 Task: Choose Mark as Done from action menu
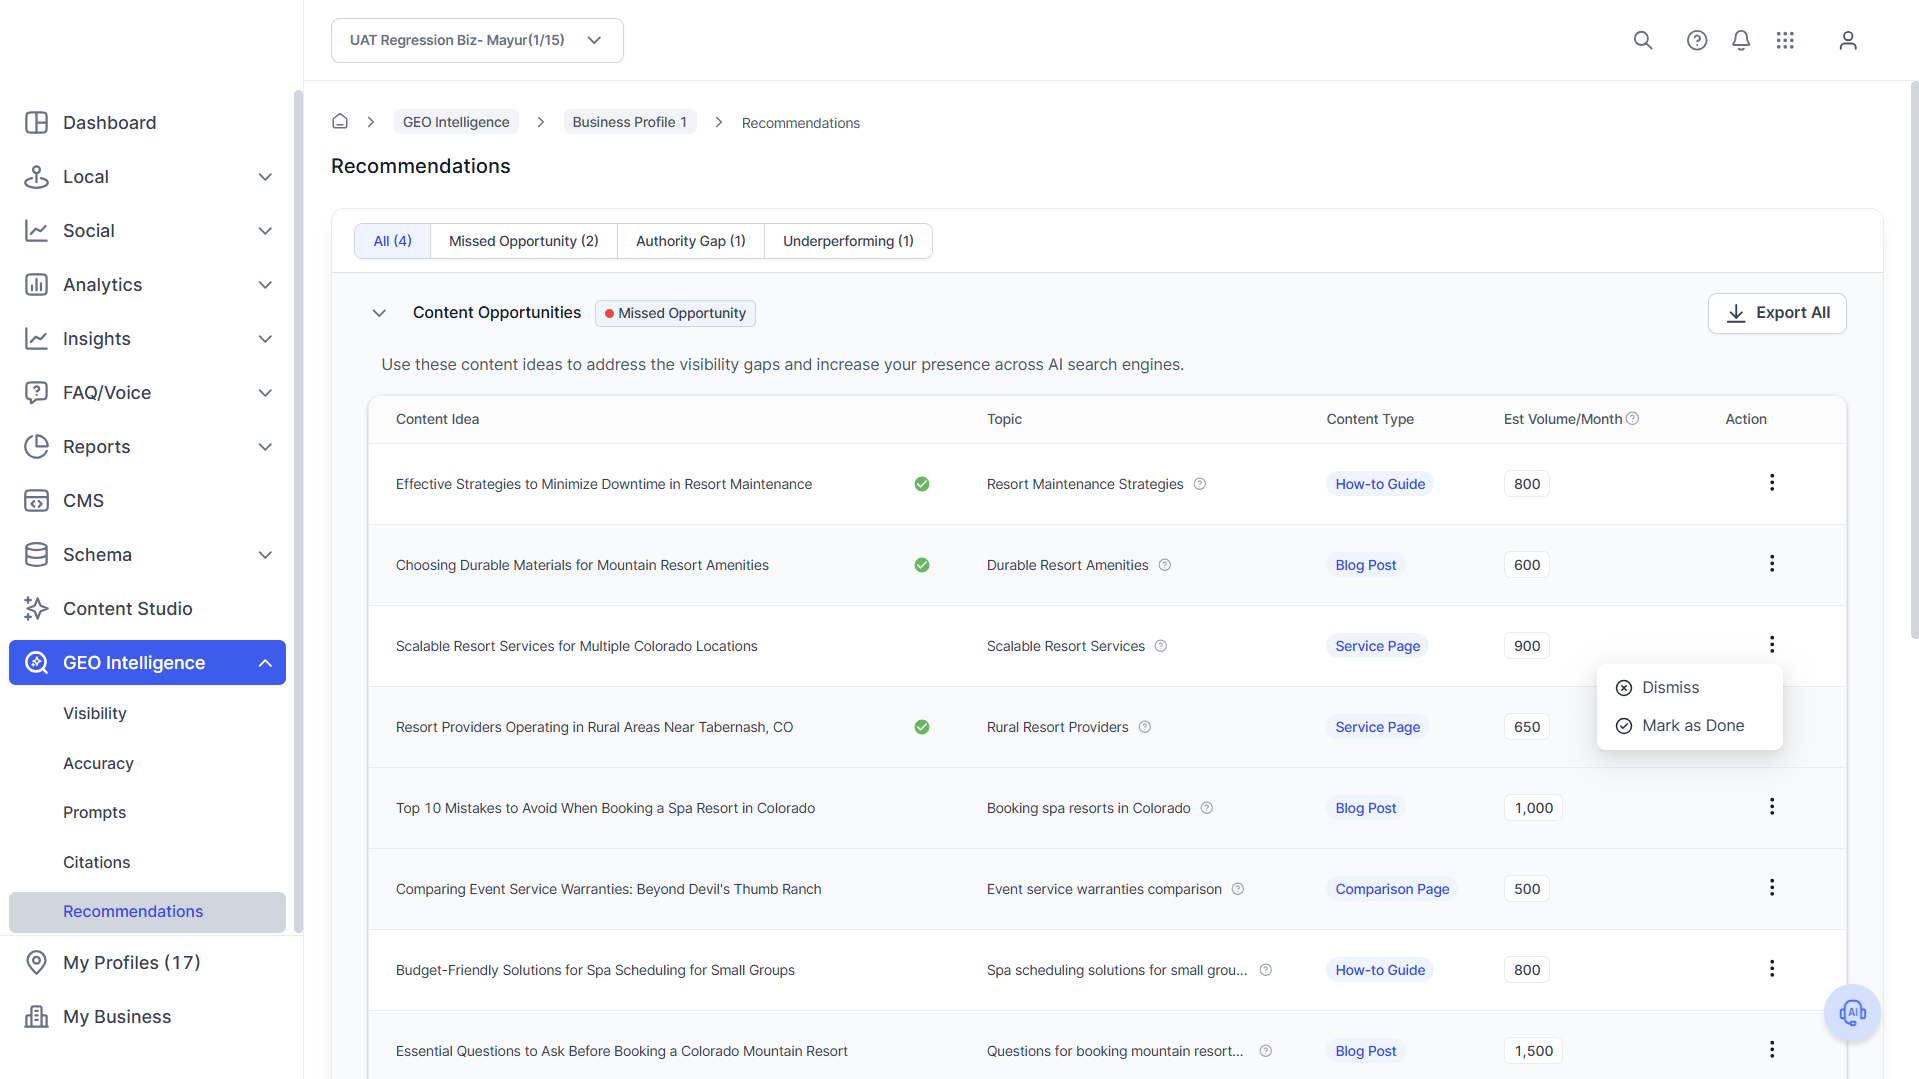(x=1689, y=725)
